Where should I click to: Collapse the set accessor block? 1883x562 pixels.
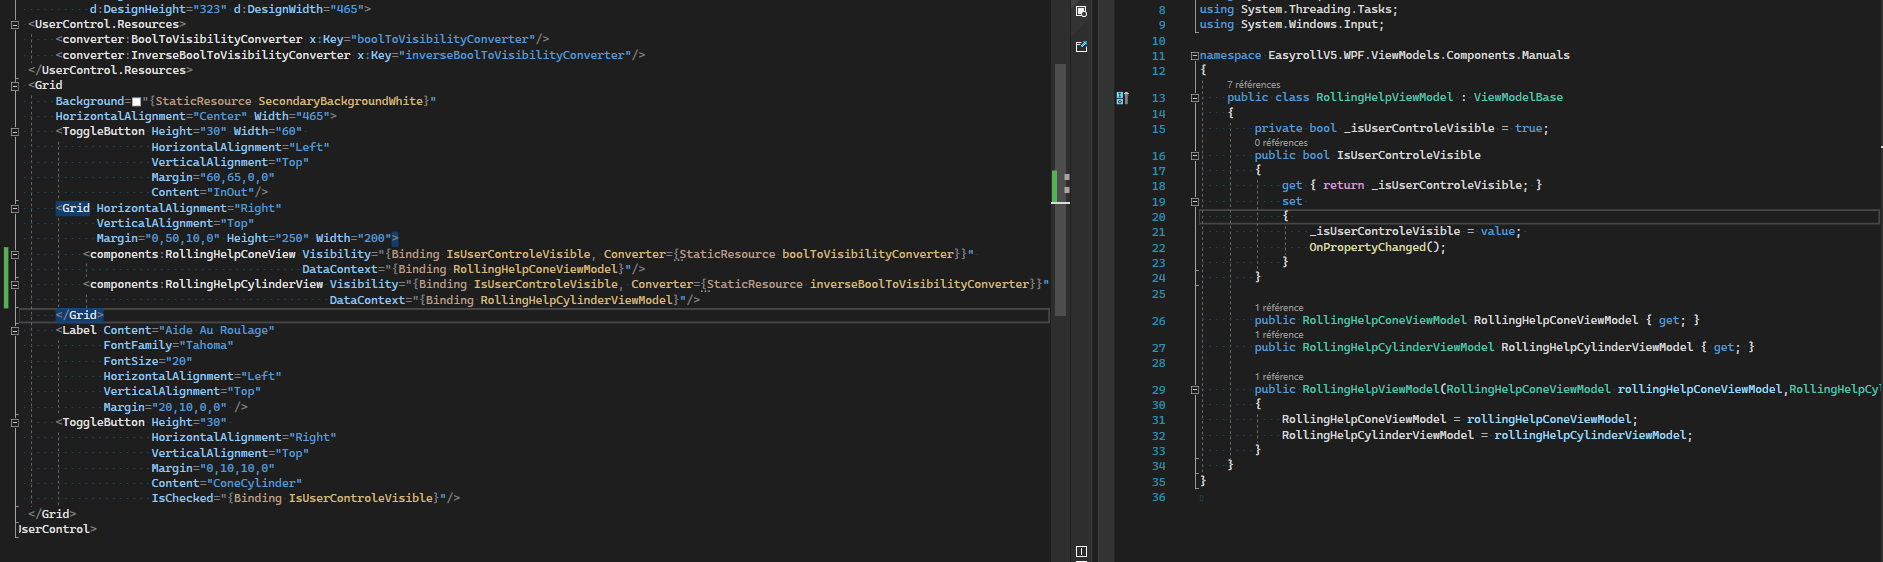click(x=1194, y=201)
